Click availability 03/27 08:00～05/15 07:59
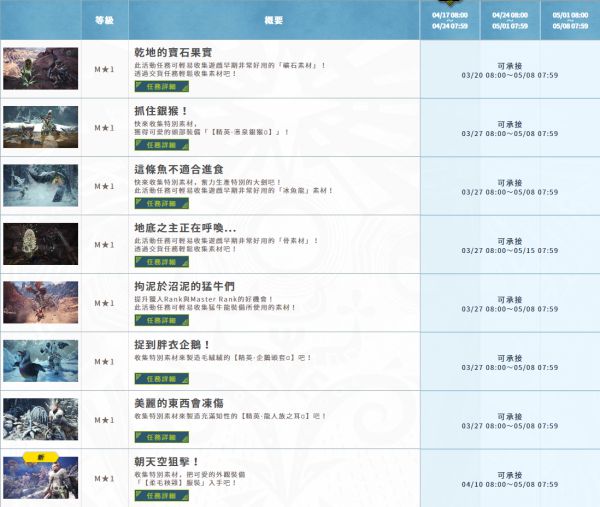 tap(510, 251)
